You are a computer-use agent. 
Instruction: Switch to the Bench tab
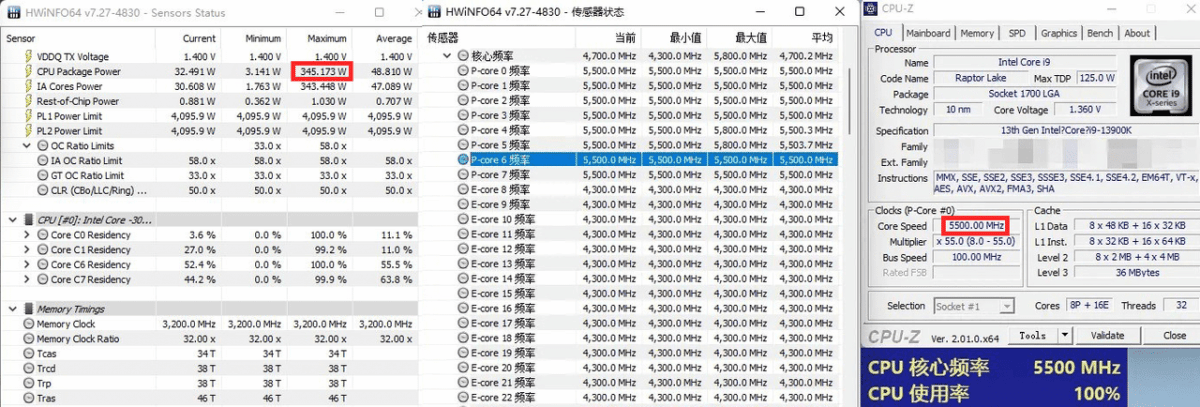pos(1099,33)
